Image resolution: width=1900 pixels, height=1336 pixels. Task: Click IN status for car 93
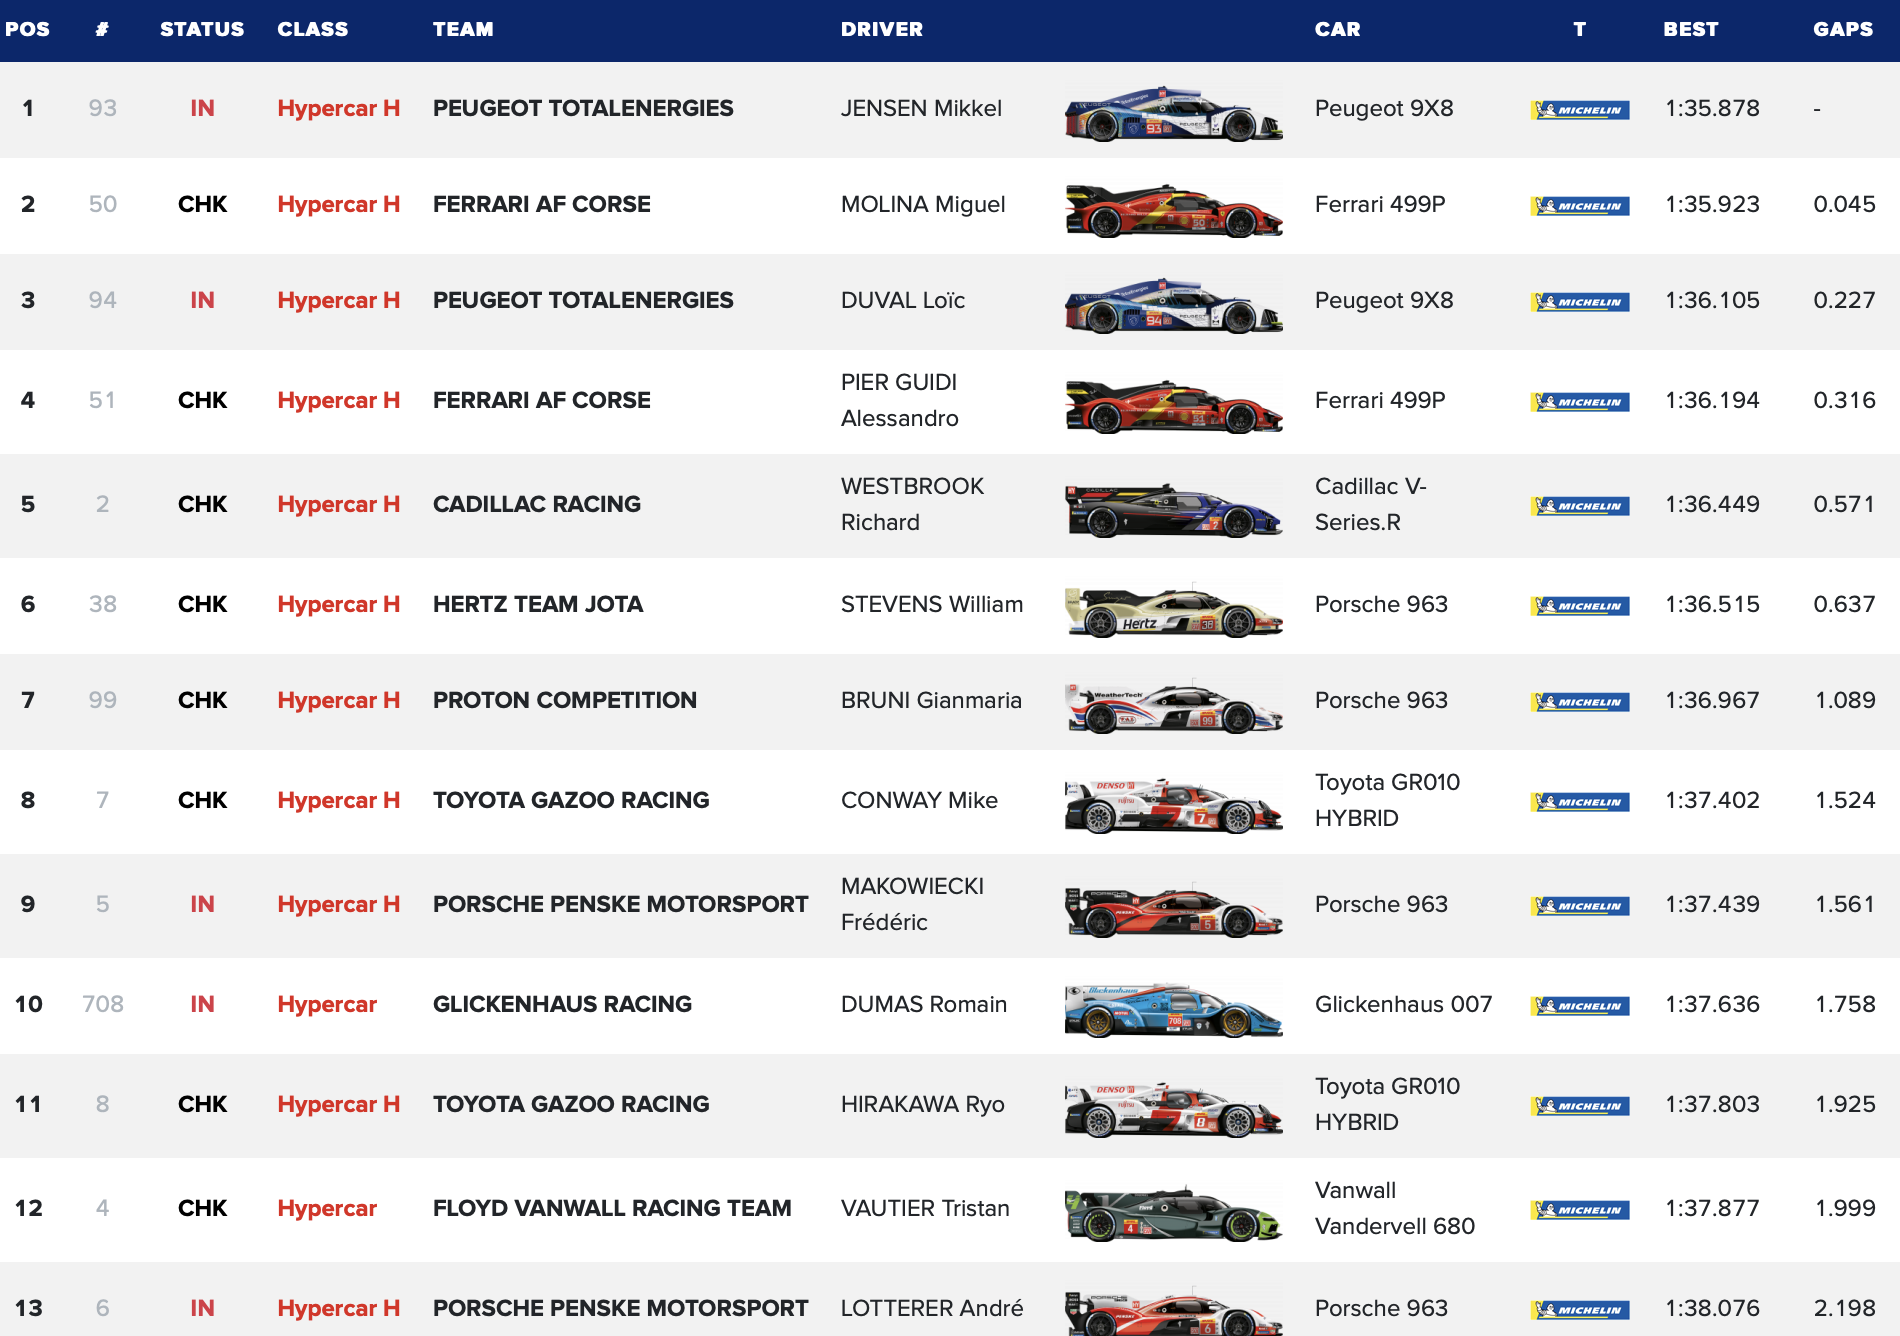pos(202,108)
